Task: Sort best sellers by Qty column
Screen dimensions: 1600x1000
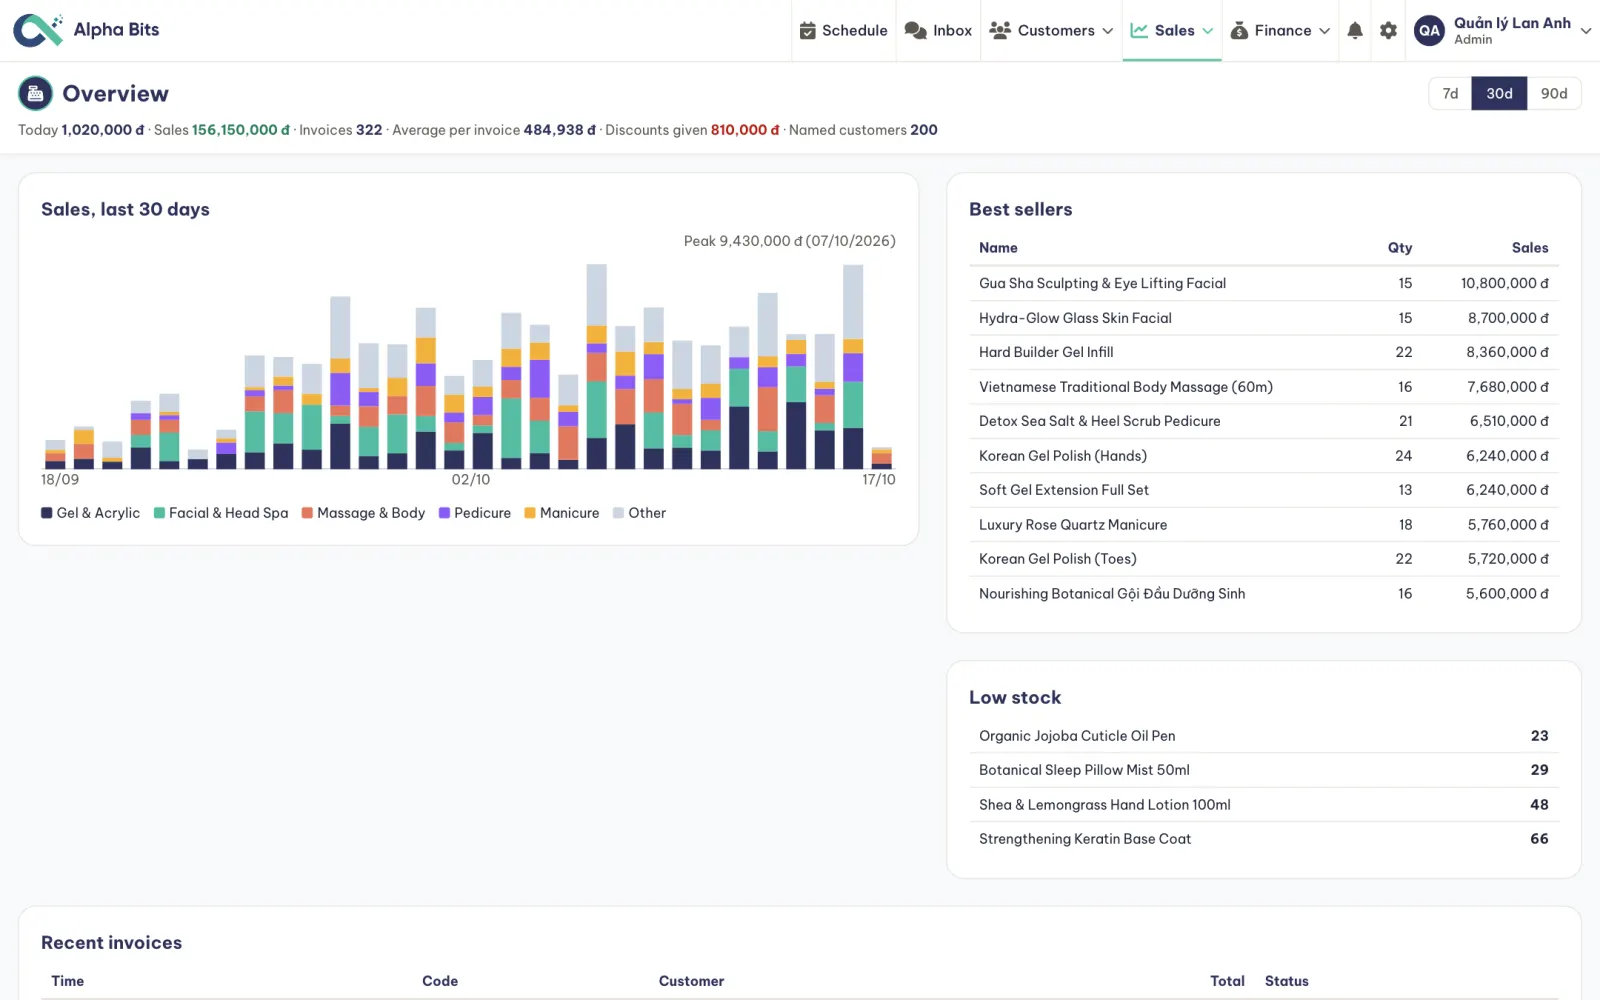Action: click(x=1400, y=248)
